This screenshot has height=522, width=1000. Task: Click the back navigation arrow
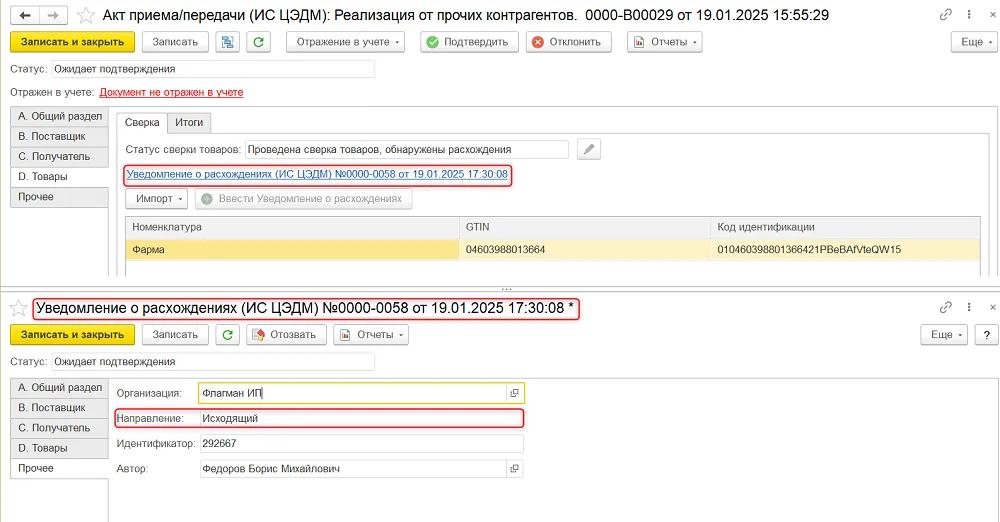[25, 15]
